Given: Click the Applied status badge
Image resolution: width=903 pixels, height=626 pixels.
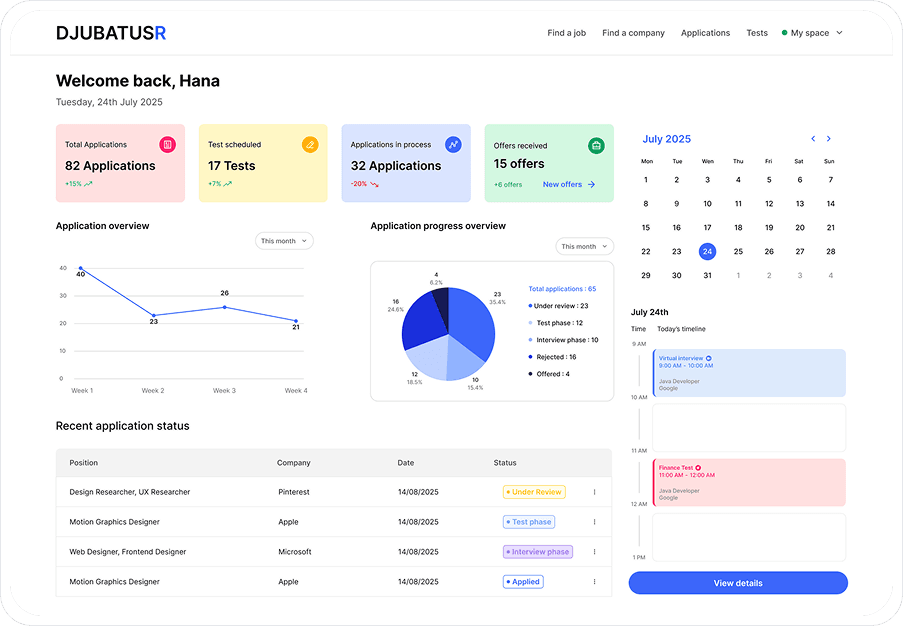Looking at the screenshot, I should [523, 582].
